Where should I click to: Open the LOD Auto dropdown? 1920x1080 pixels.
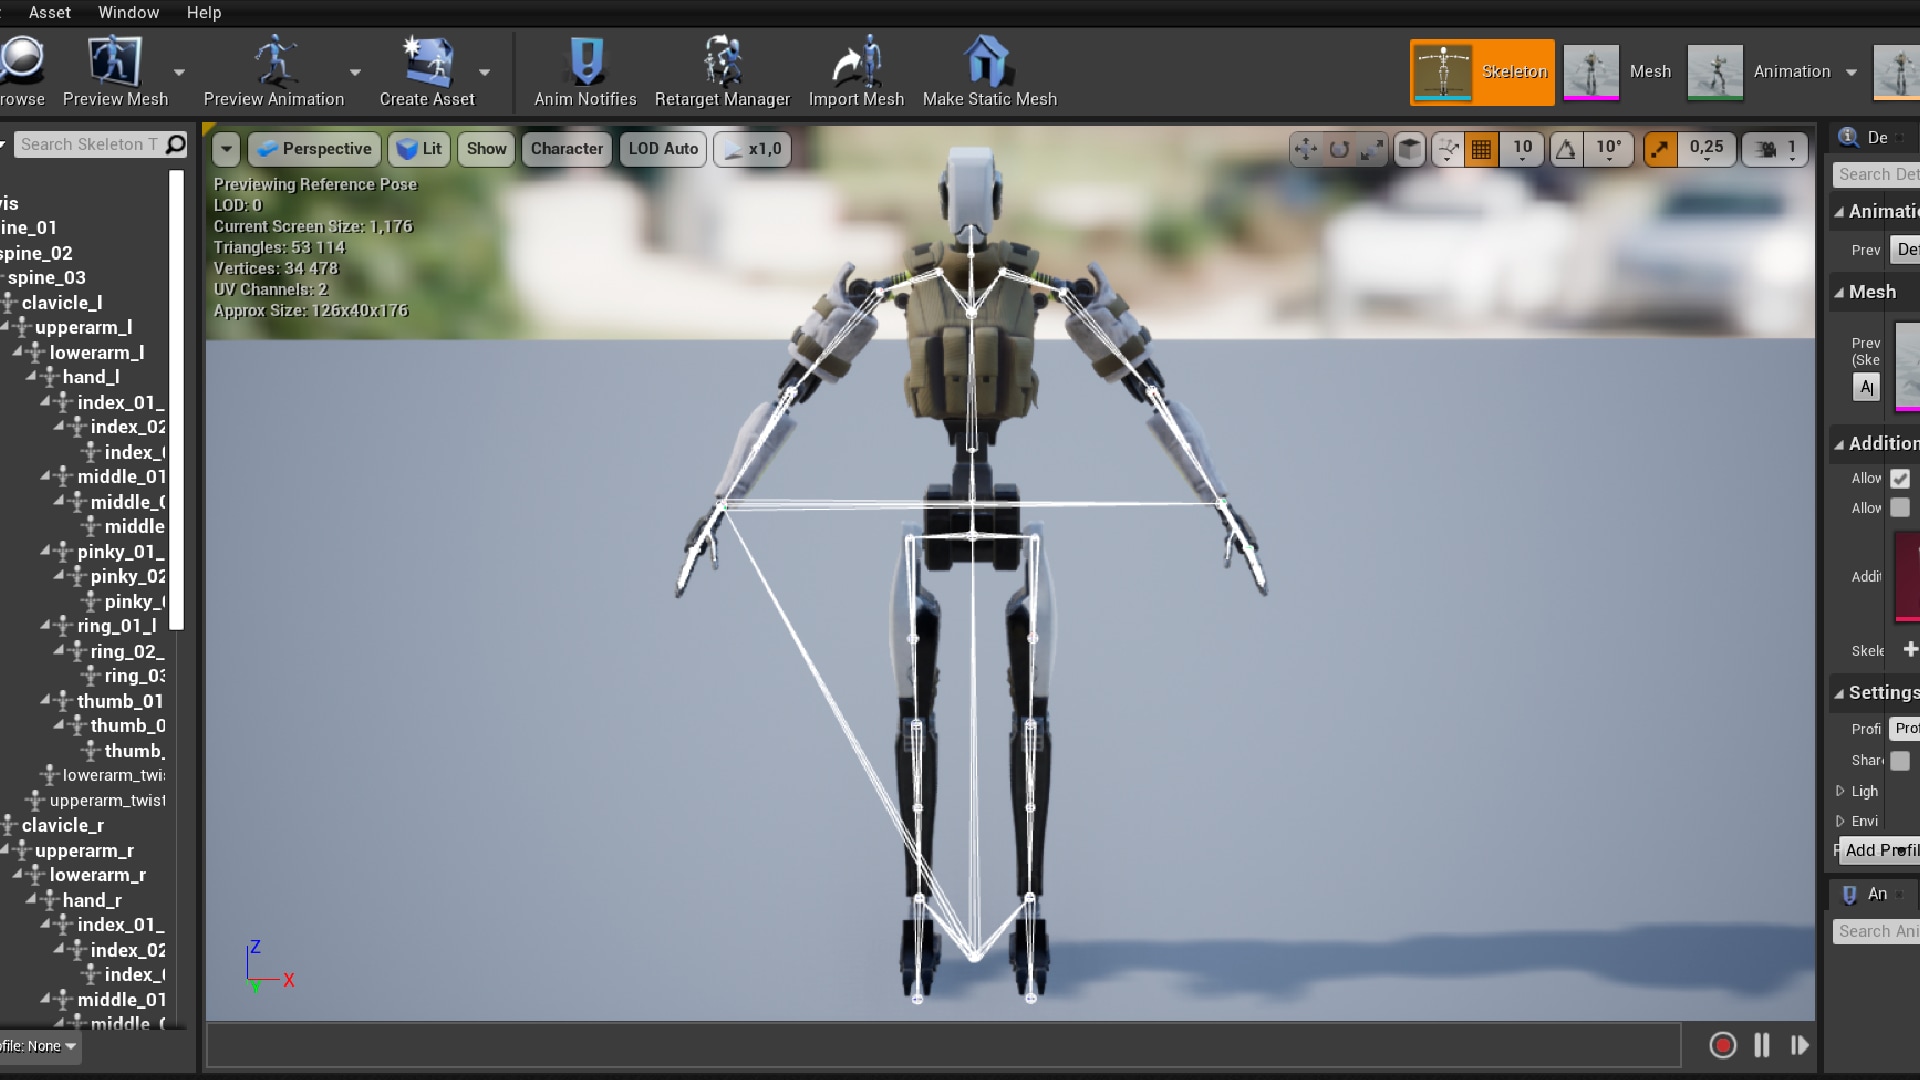(x=663, y=149)
